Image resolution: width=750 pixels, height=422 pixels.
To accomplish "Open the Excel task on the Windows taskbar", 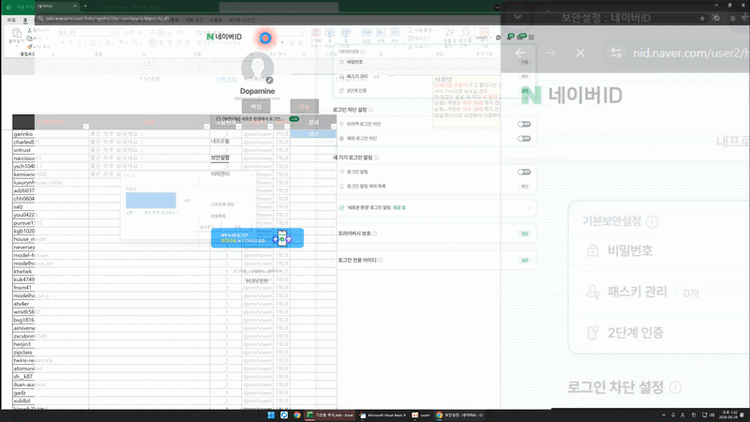I will click(330, 415).
